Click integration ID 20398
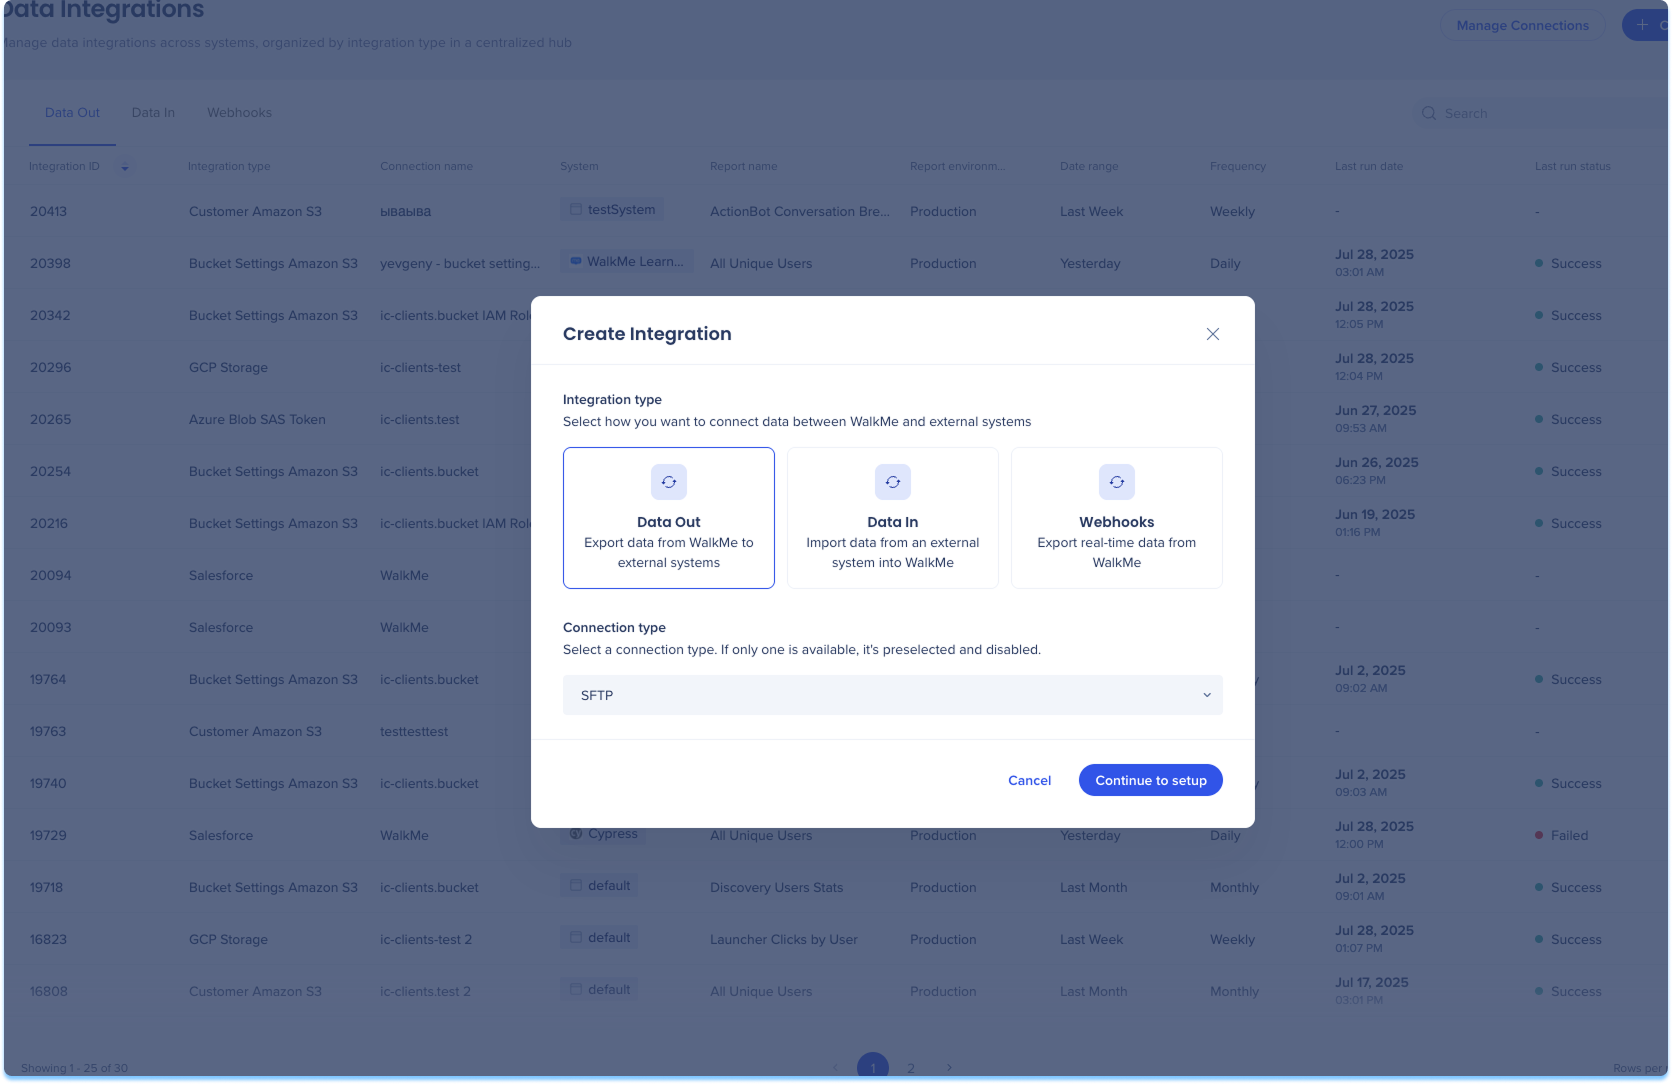The image size is (1672, 1084). (x=50, y=263)
